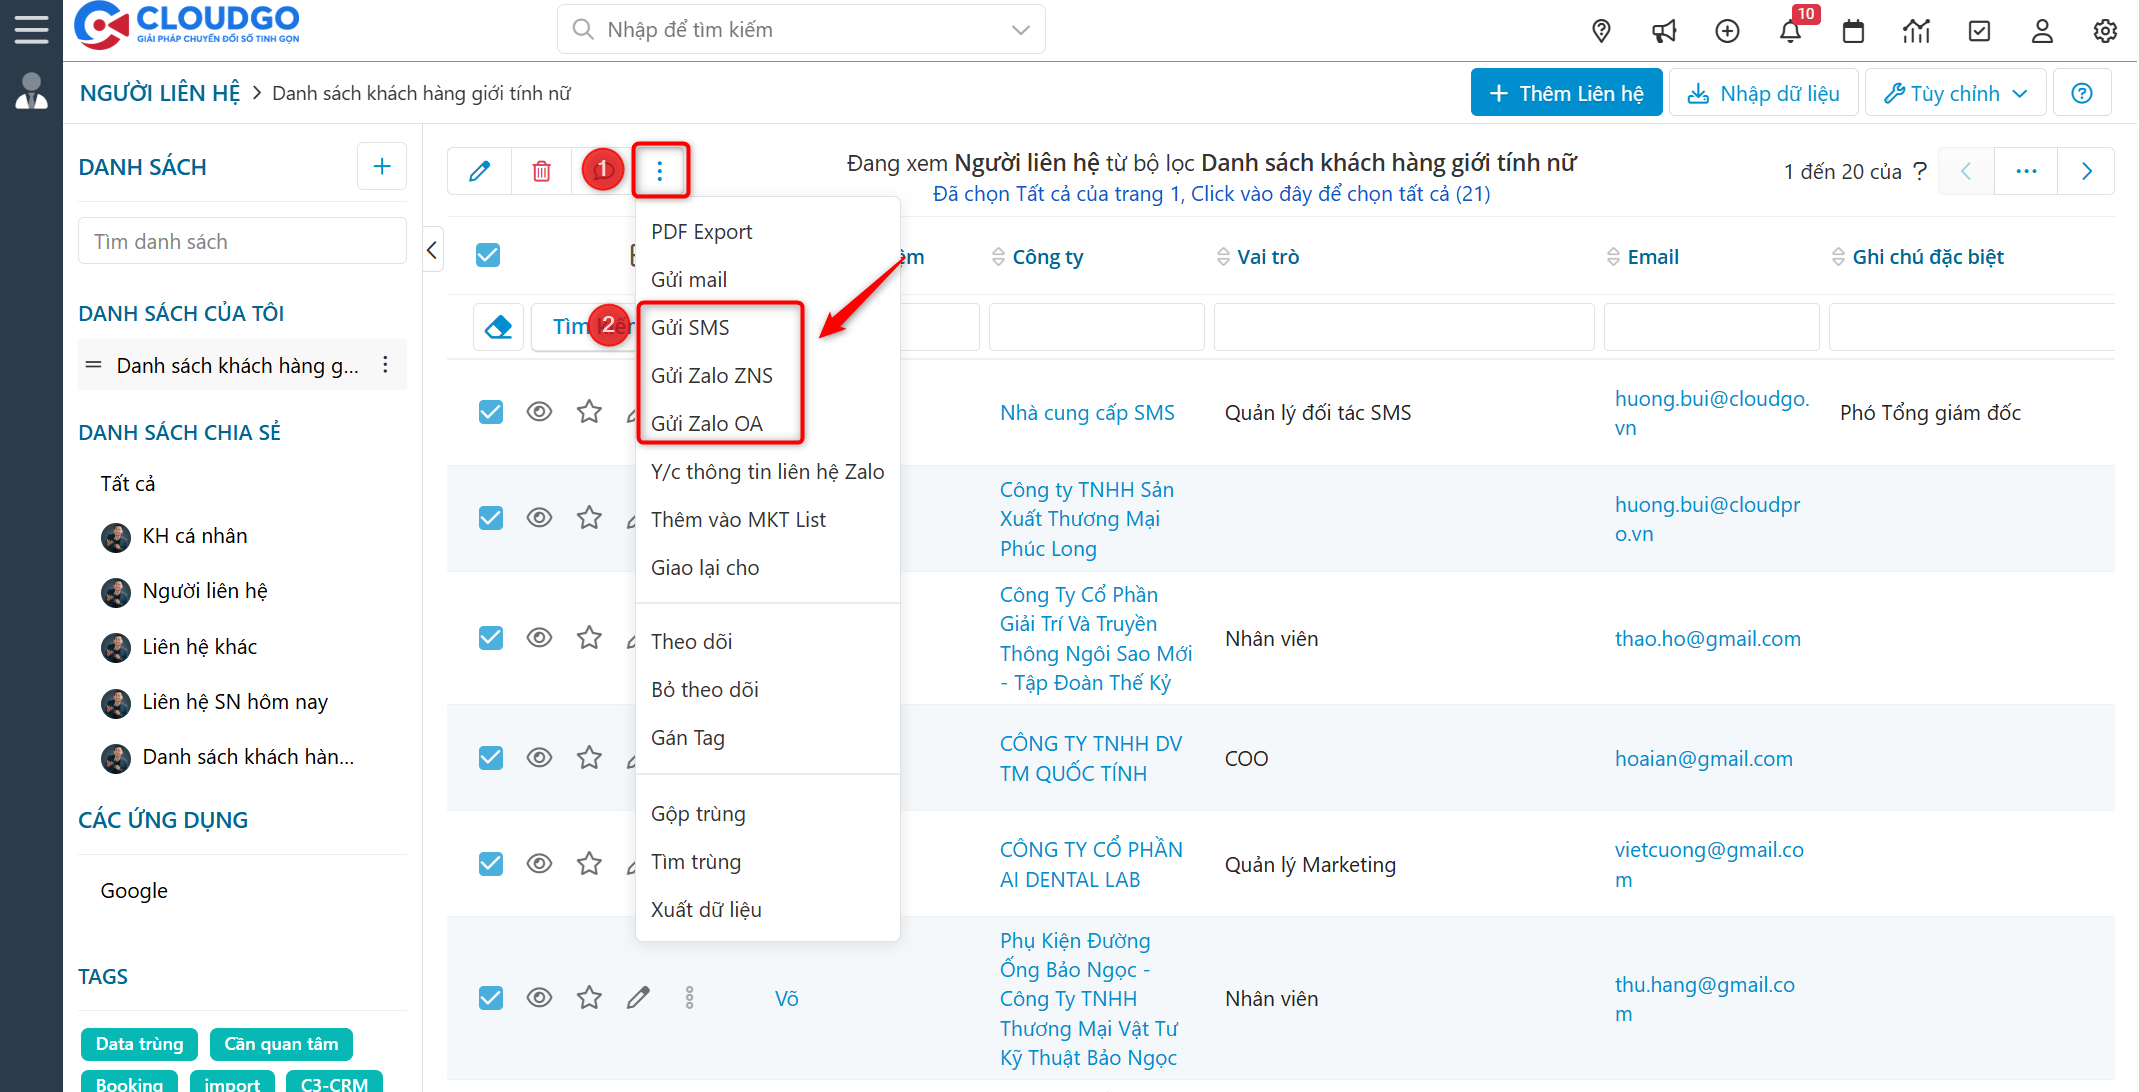The width and height of the screenshot is (2139, 1092).
Task: Toggle eye icon on thao.ho@gmail.com row
Action: coord(539,638)
